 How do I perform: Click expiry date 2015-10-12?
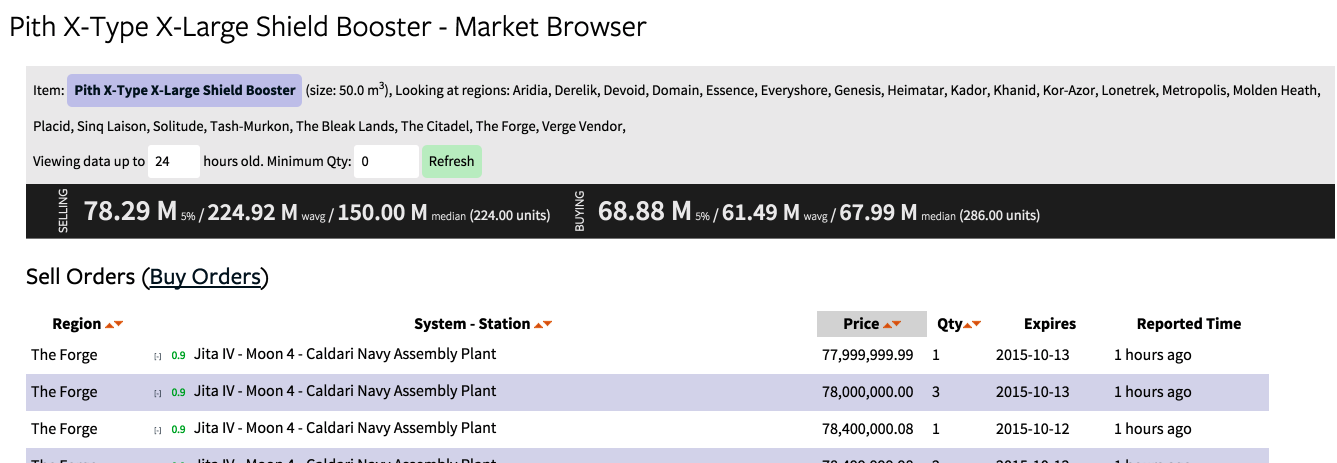[x=1033, y=429]
